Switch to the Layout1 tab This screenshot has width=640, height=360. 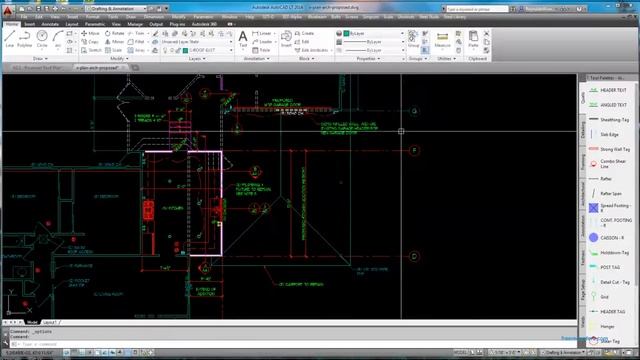(x=50, y=322)
